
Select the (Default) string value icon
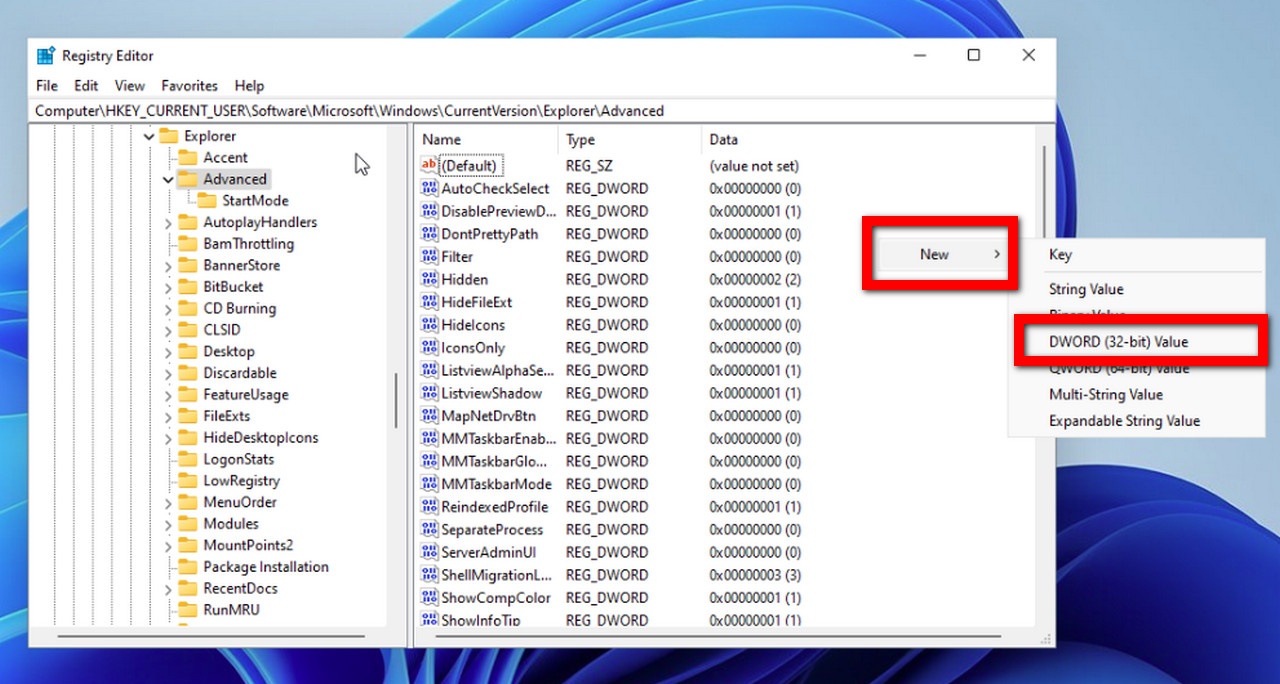tap(430, 165)
